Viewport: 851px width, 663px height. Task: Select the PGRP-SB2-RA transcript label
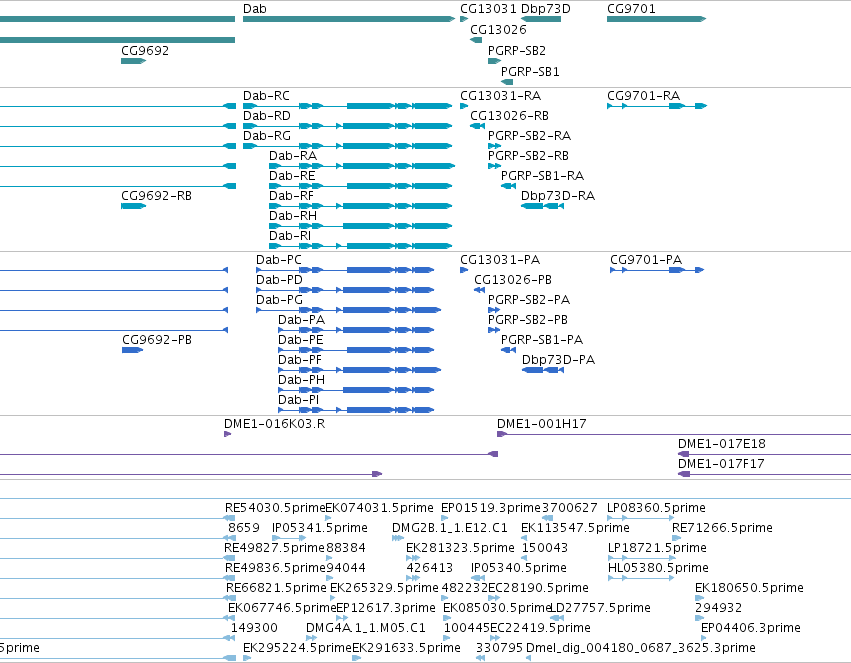pyautogui.click(x=529, y=136)
